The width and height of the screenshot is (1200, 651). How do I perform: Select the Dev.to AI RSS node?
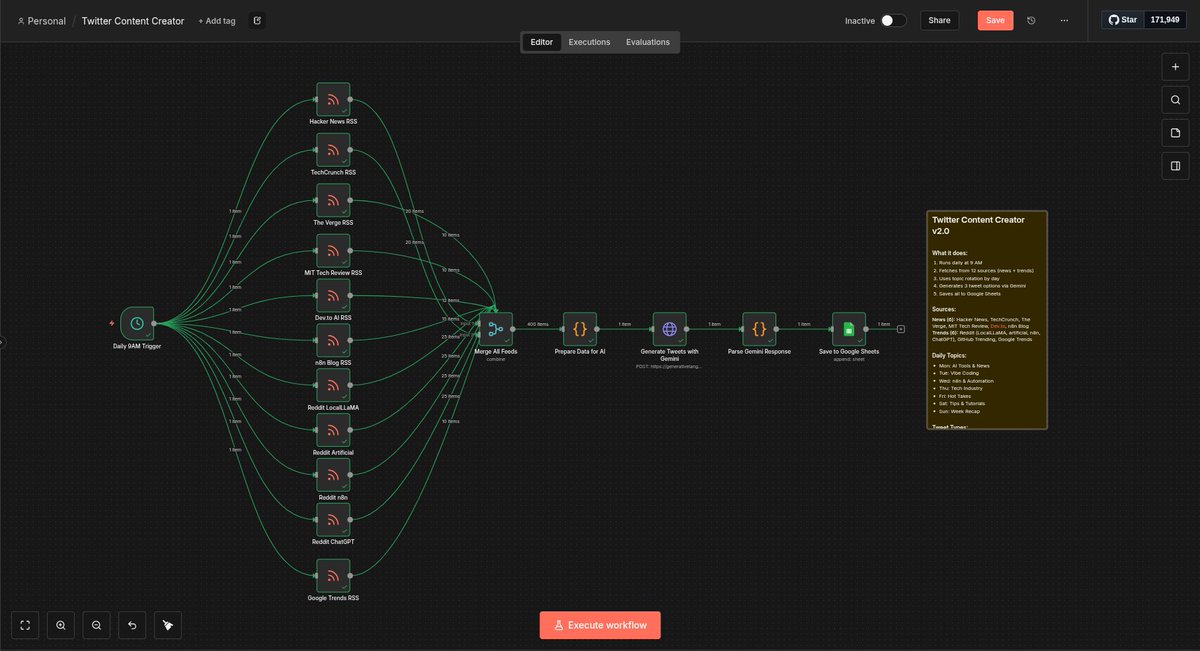[333, 295]
